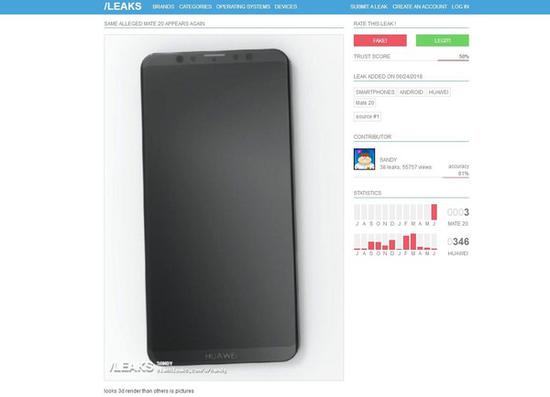Select the Huawei tag
550x397 pixels.
click(438, 92)
